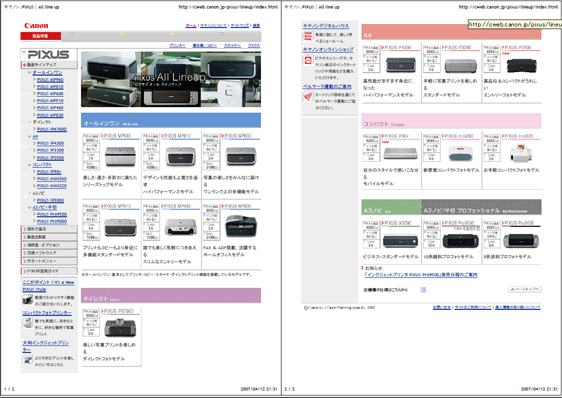562x398 pixels.
Task: Open PIXUS mini260 sidebar link
Action: click(x=52, y=179)
